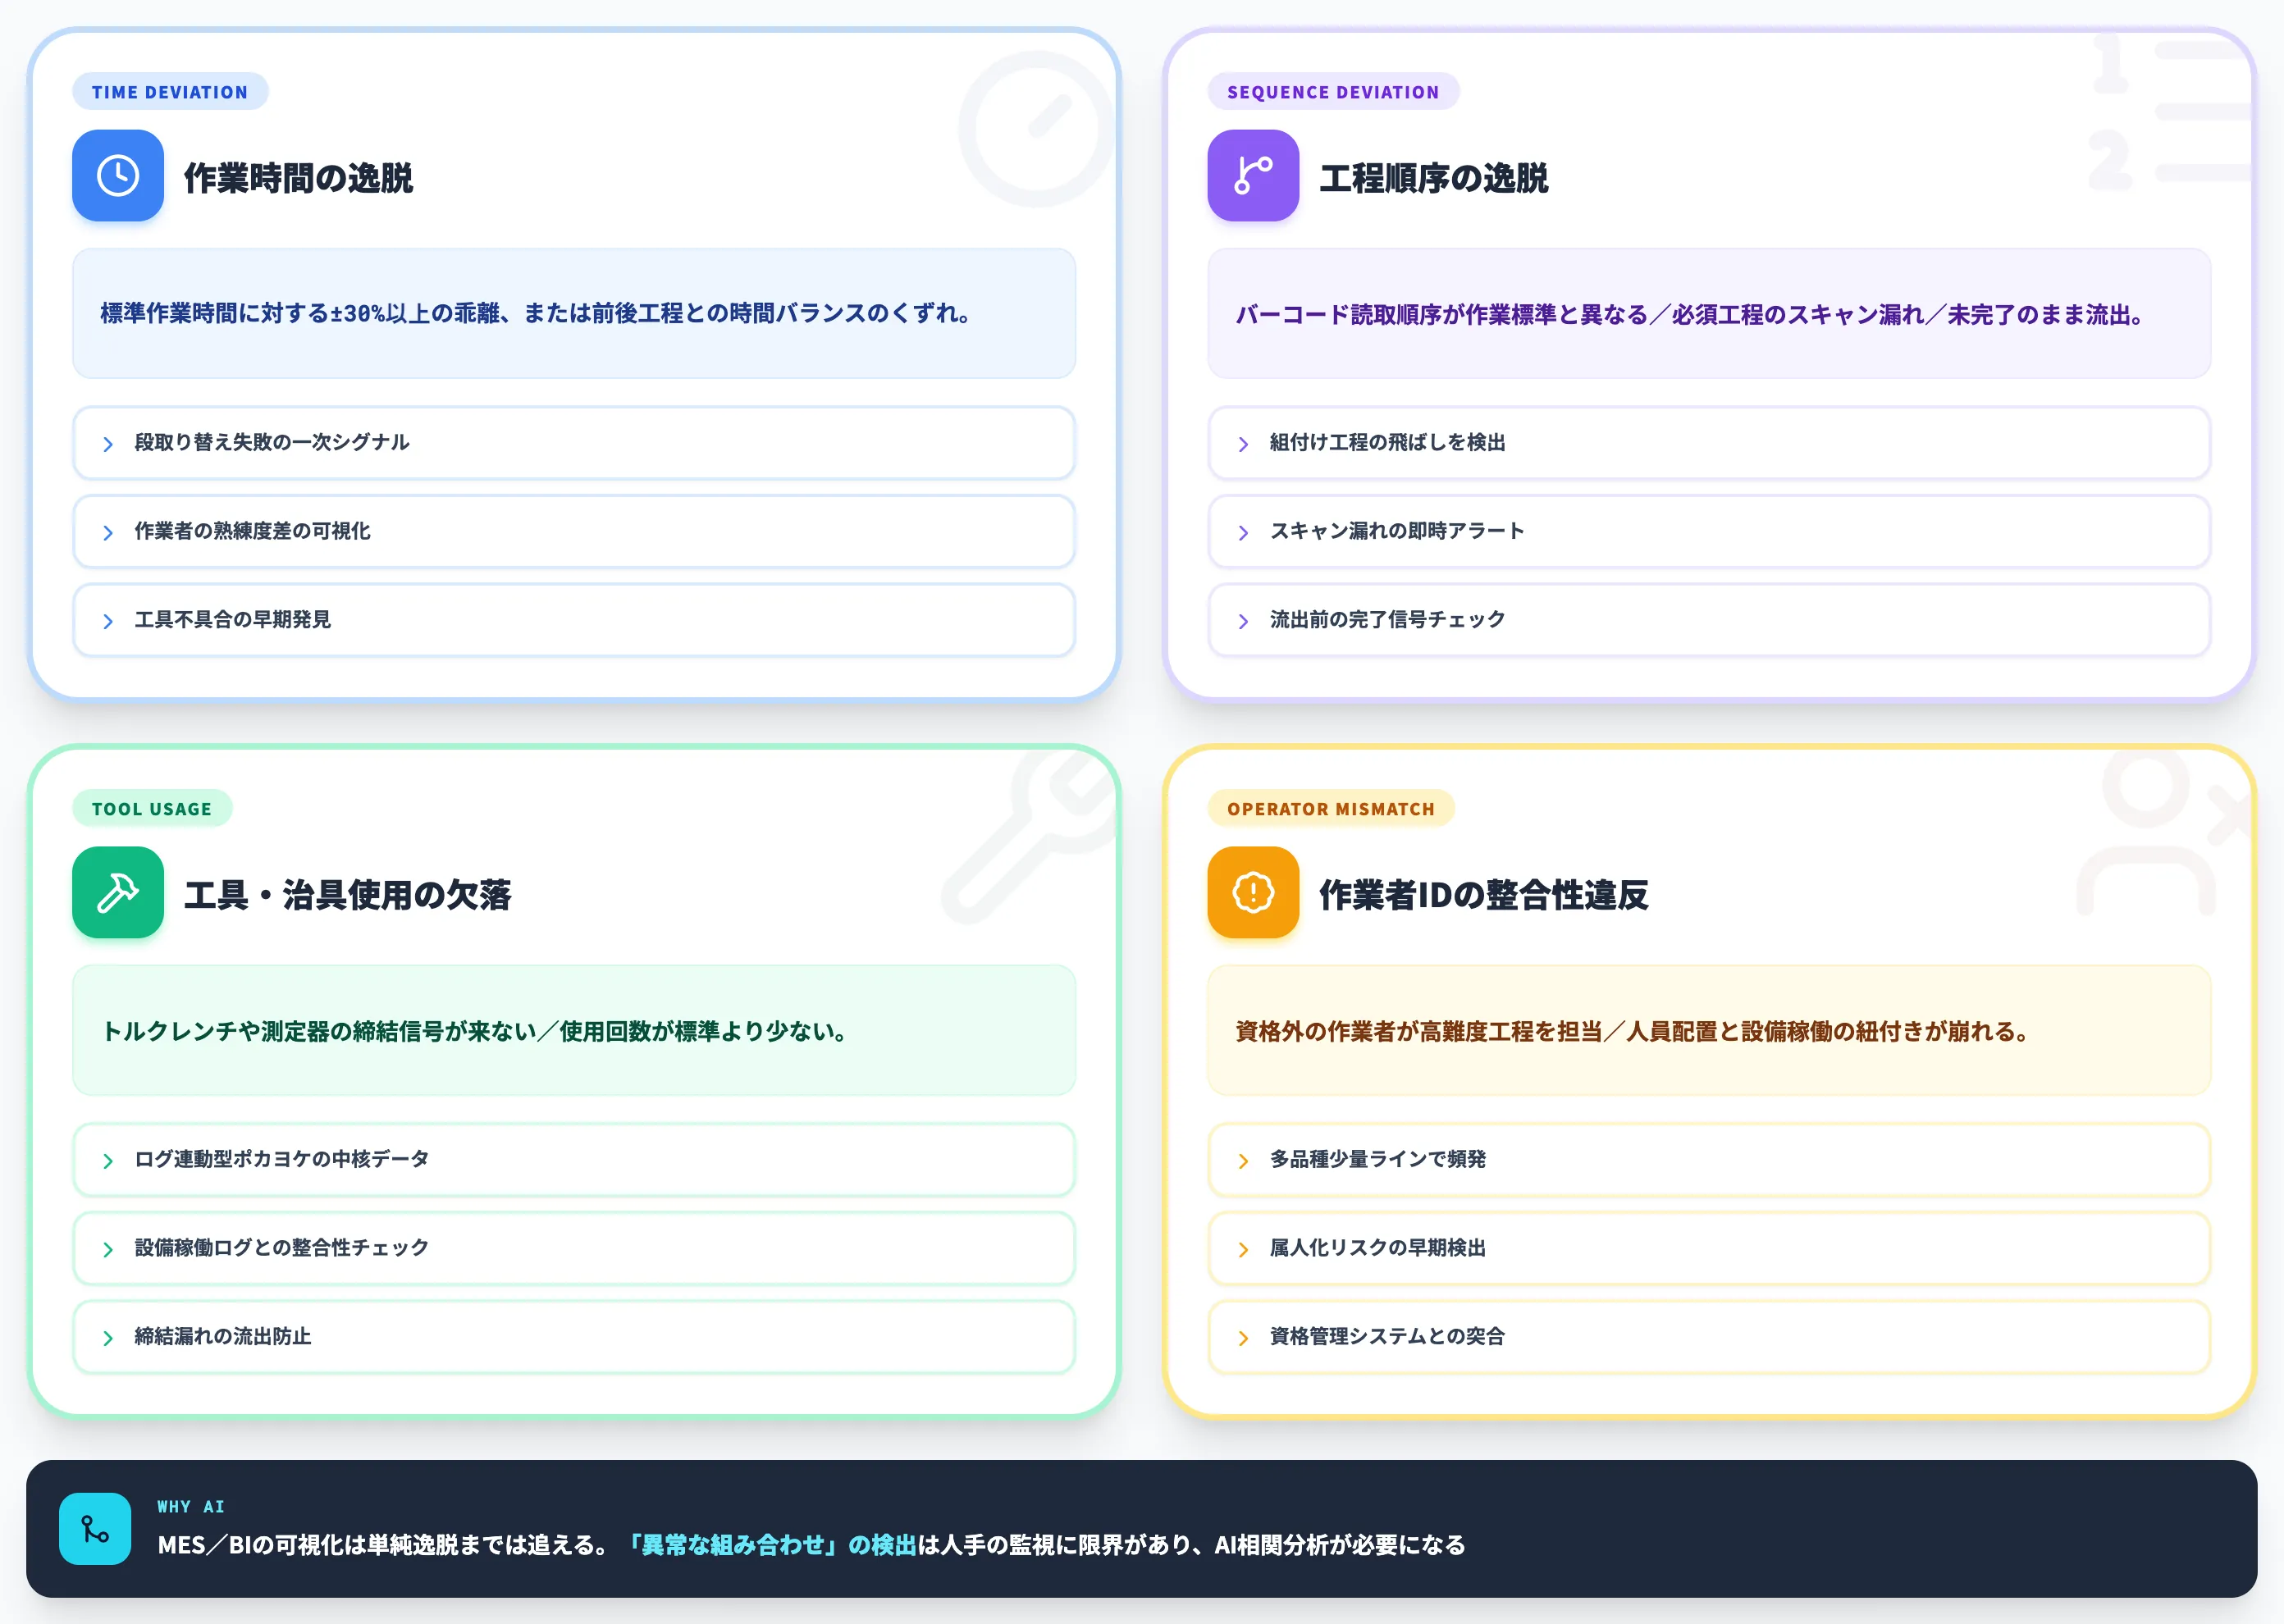Image resolution: width=2284 pixels, height=1624 pixels.
Task: Expand chevron beside 設備稼働ログとの整合性チェック
Action: coord(108,1249)
